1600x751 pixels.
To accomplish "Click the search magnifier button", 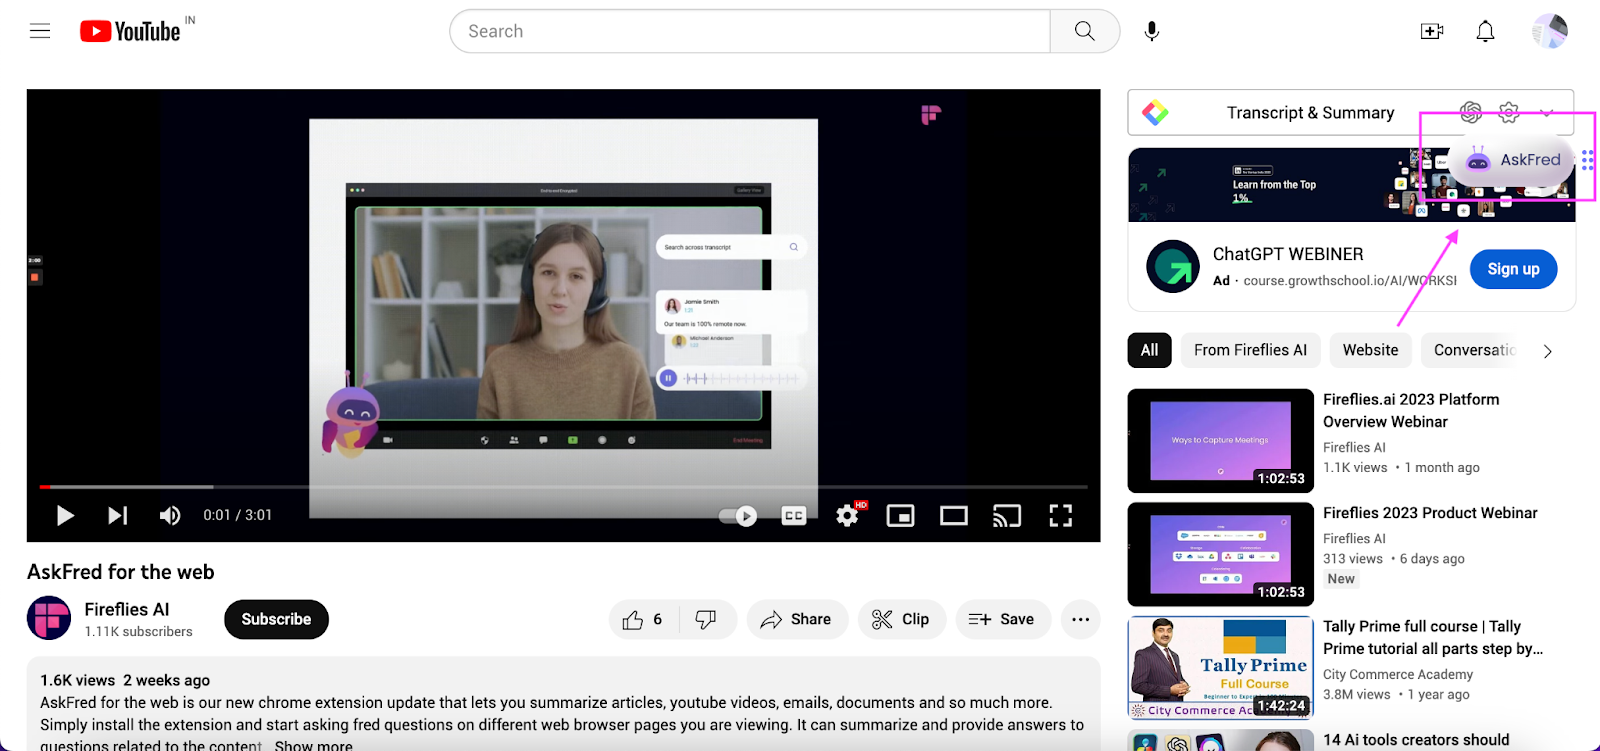I will pyautogui.click(x=1085, y=31).
